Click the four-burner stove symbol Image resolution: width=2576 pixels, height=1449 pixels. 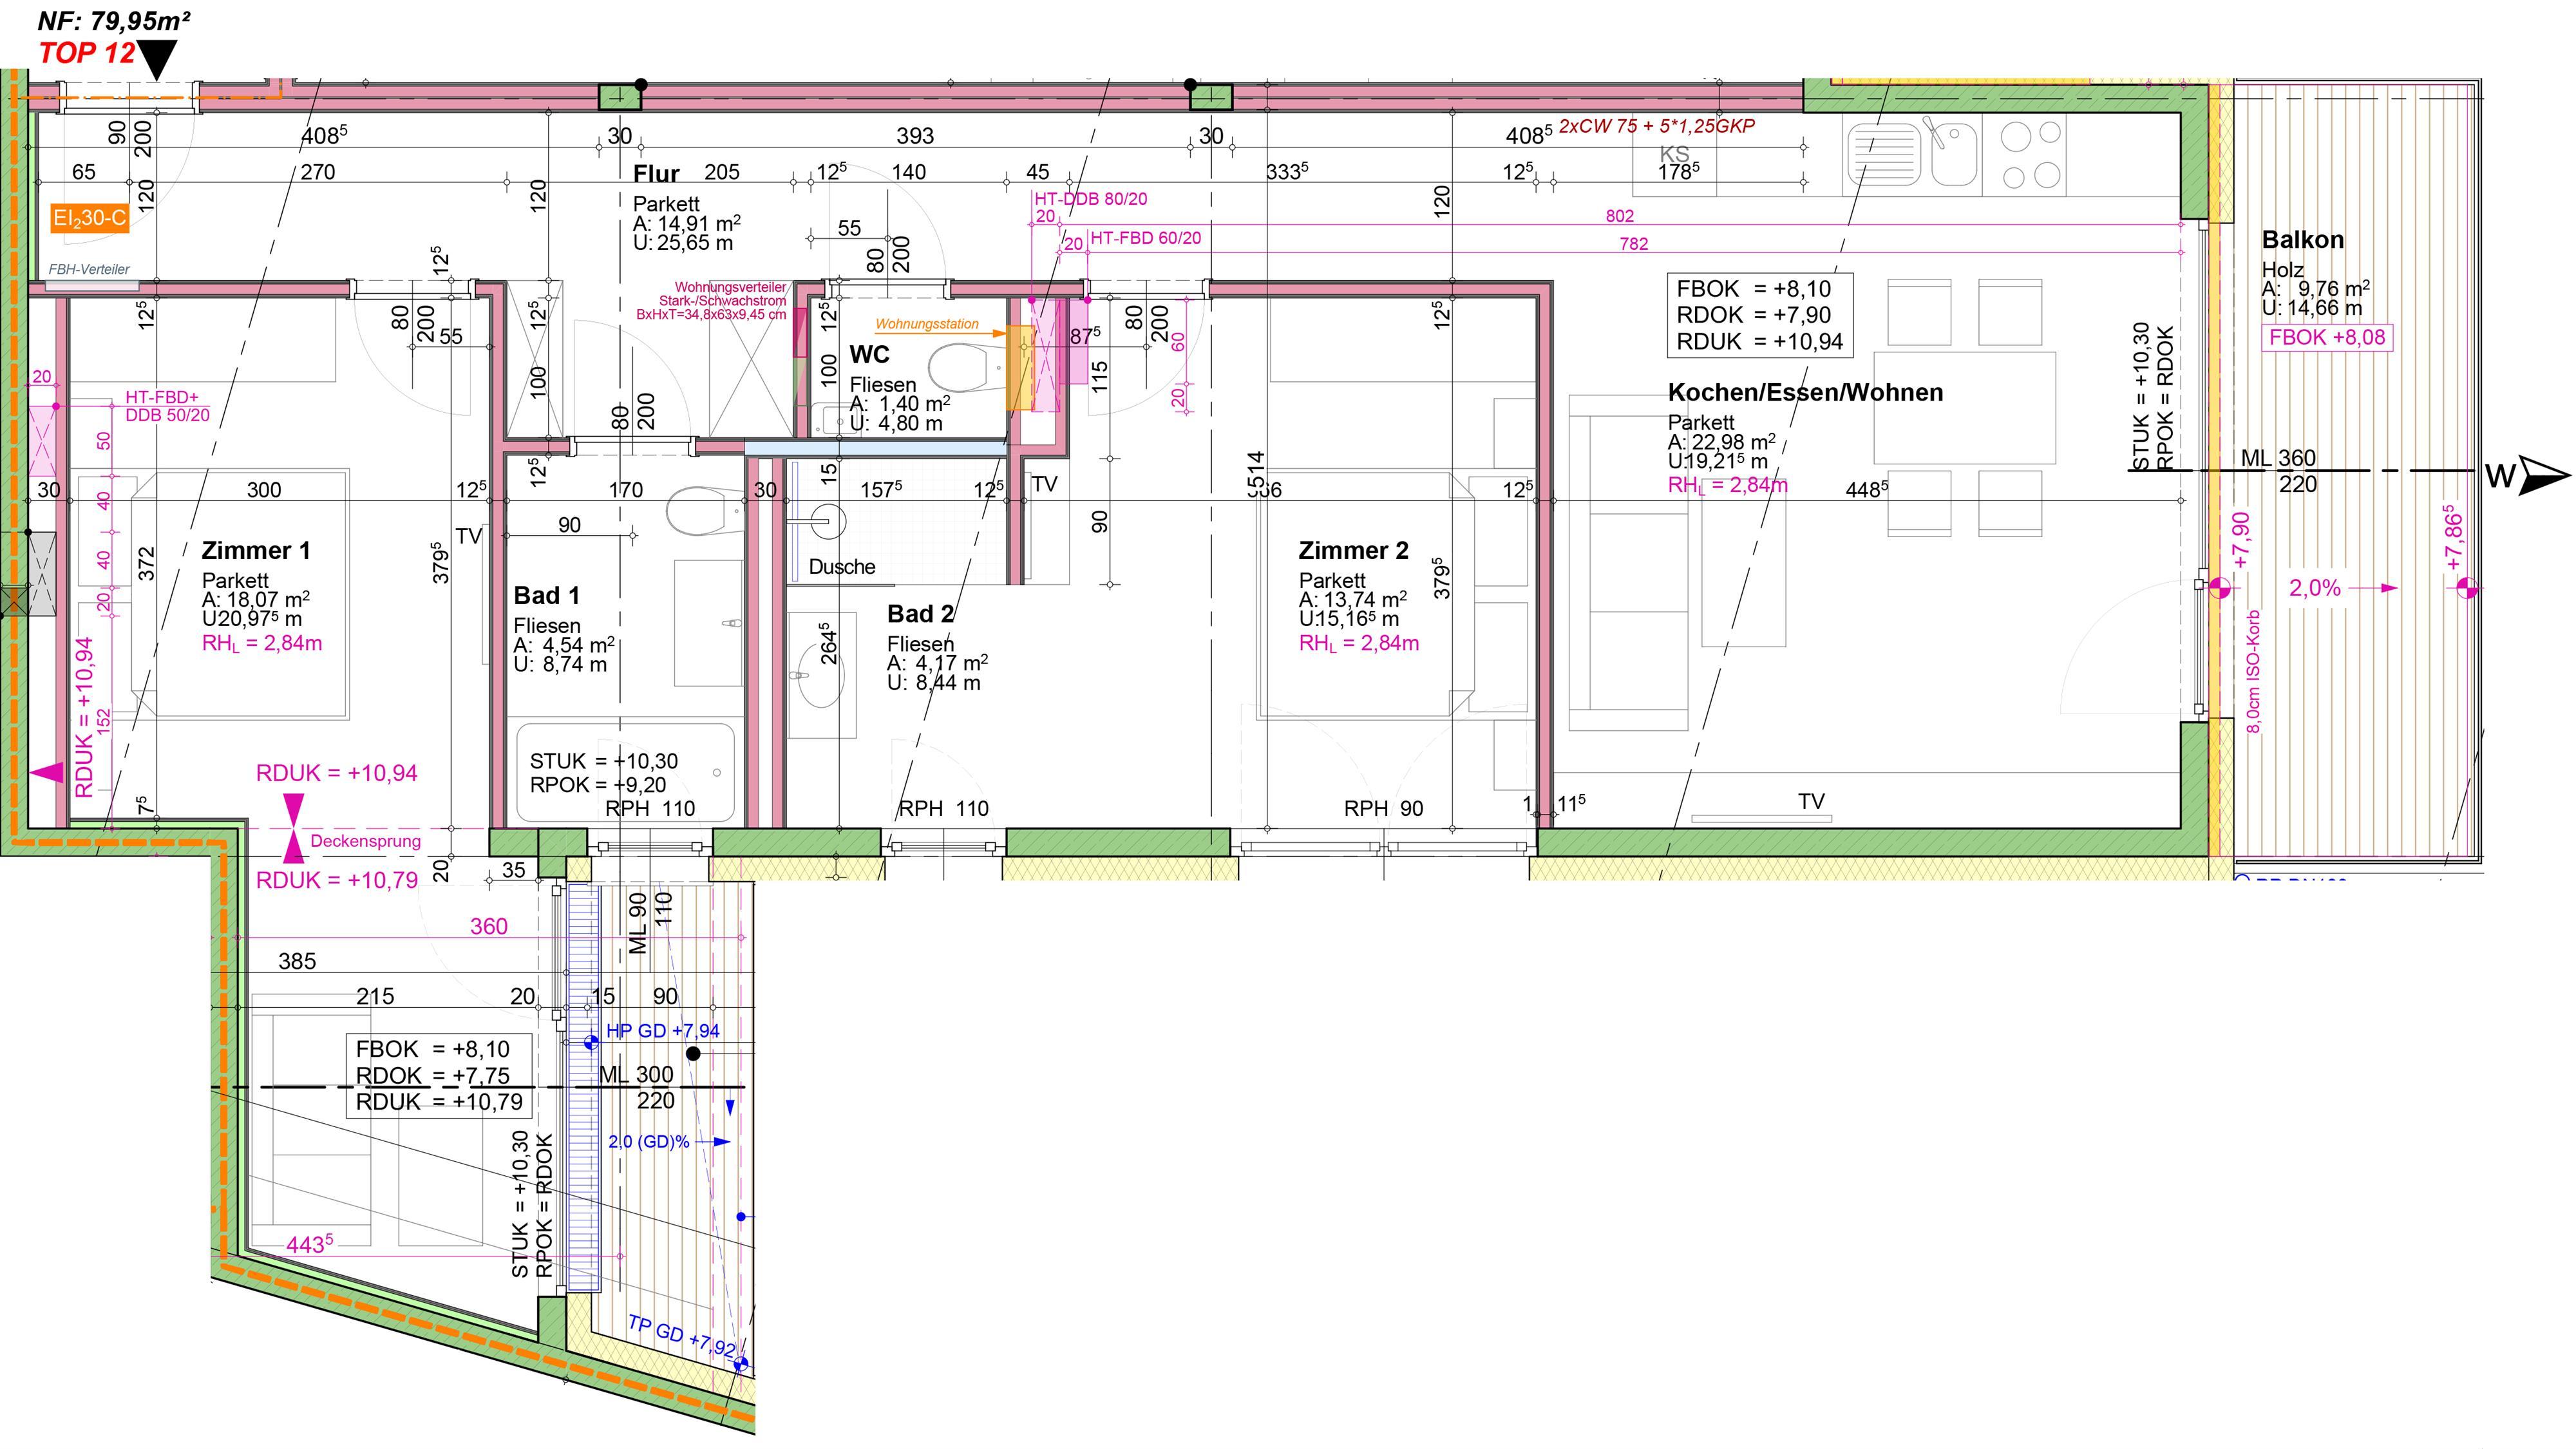2030,155
